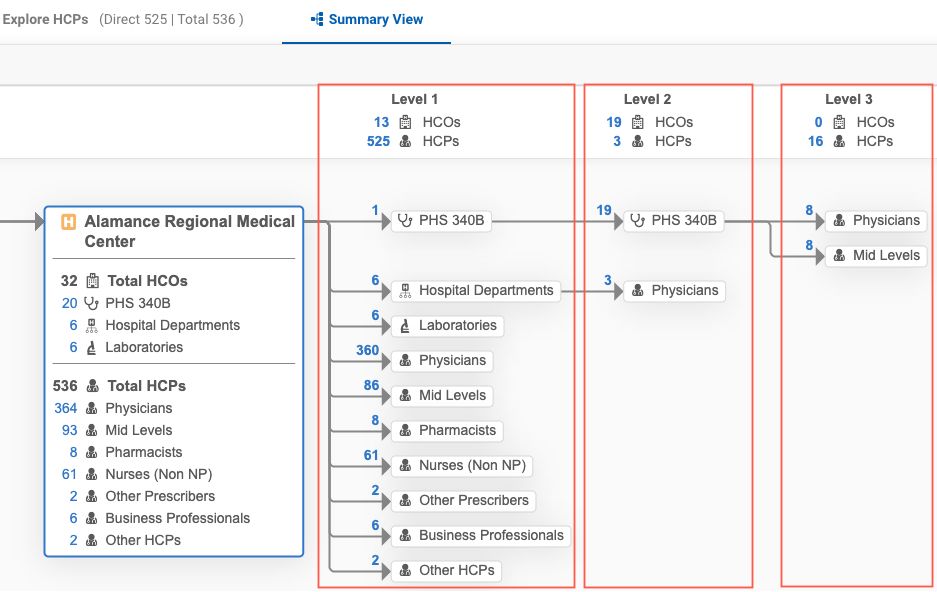The width and height of the screenshot is (937, 592).
Task: Click the Hospital Departments node icon in Level 1
Action: [405, 291]
